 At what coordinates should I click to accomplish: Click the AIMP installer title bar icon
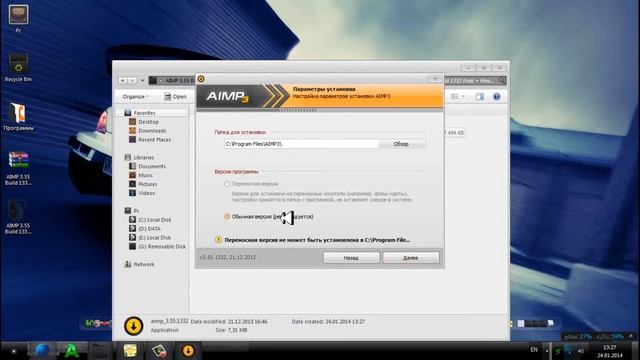point(201,79)
